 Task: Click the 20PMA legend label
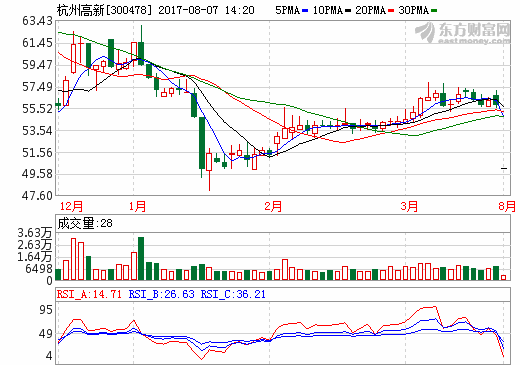[x=370, y=10]
